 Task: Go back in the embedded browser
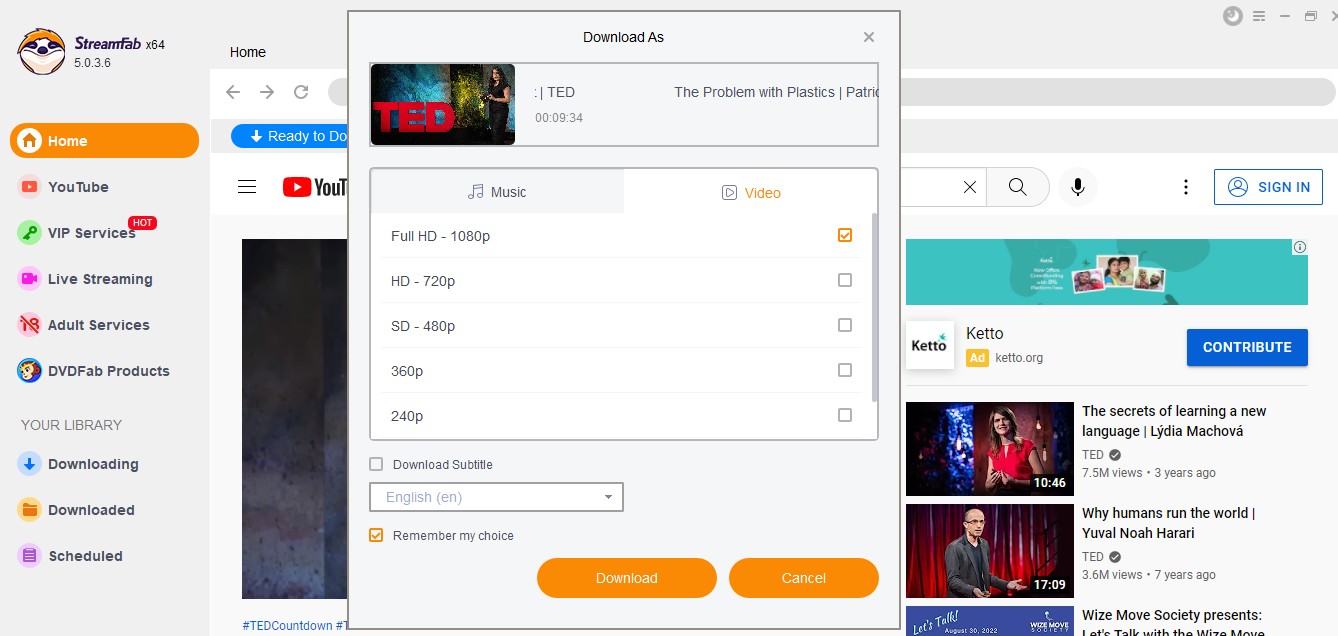(x=233, y=92)
